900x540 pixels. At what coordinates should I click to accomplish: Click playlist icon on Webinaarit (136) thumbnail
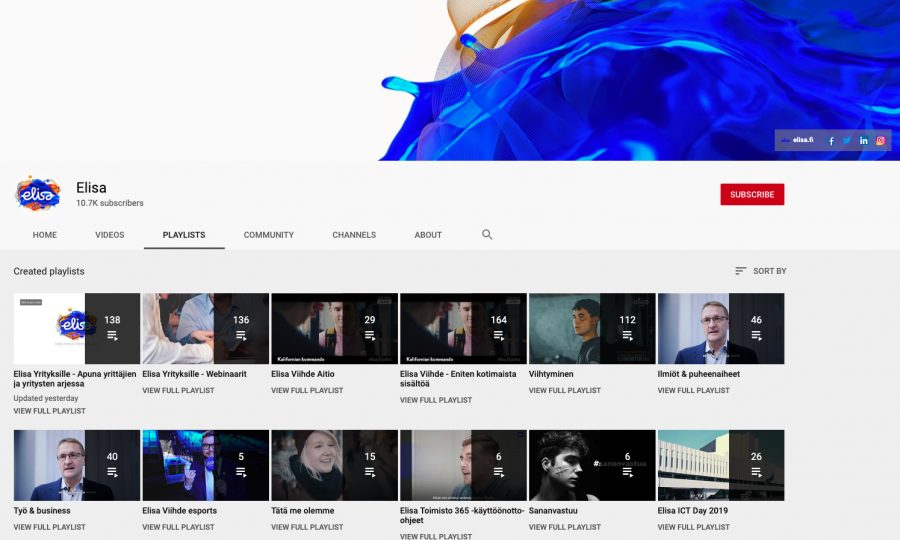(241, 335)
